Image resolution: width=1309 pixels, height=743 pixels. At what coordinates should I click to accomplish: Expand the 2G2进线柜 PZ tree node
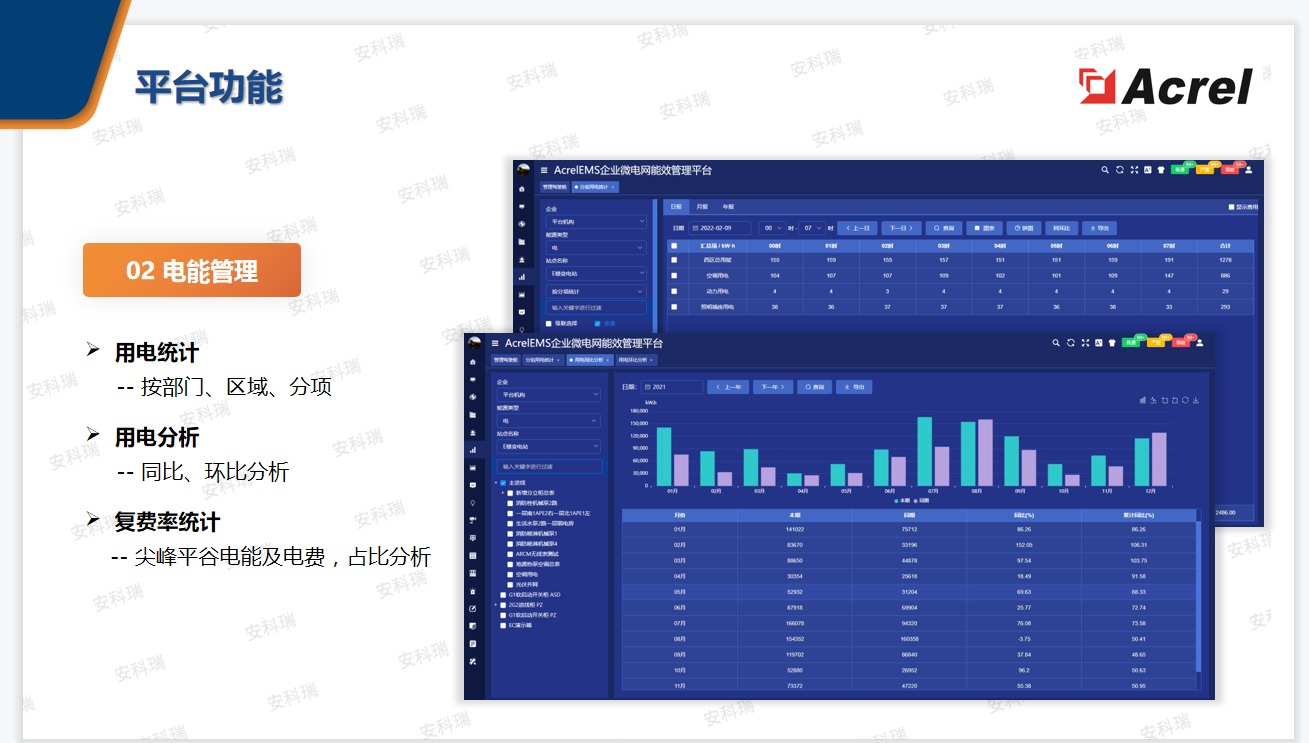click(496, 605)
